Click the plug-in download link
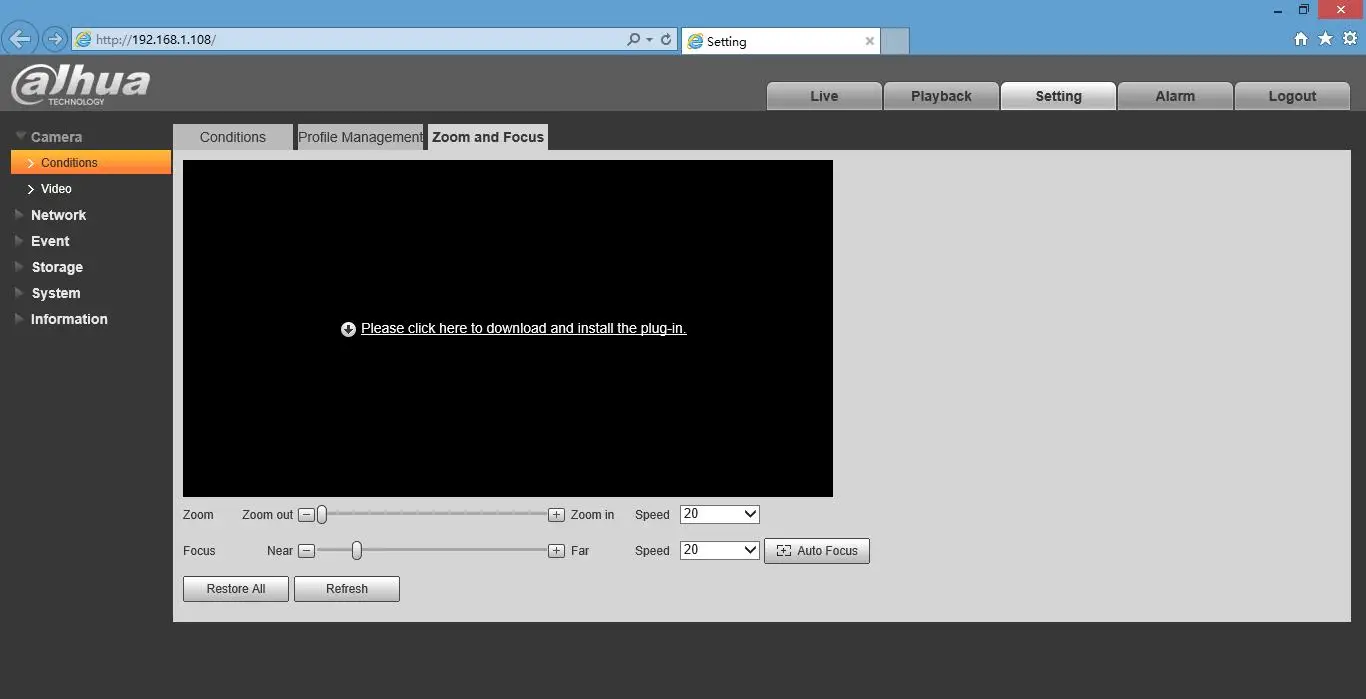The width and height of the screenshot is (1366, 699). click(523, 328)
